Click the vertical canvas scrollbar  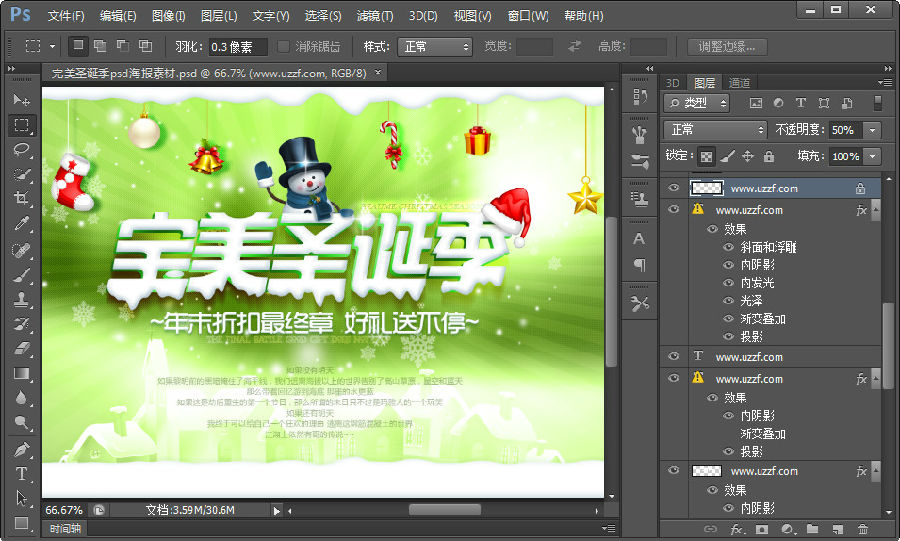coord(611,291)
